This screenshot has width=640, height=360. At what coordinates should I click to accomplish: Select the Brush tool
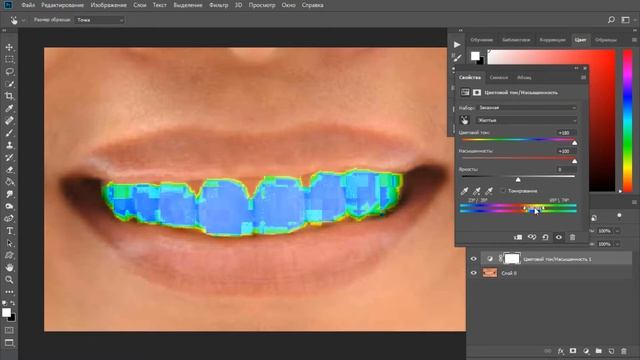point(9,133)
